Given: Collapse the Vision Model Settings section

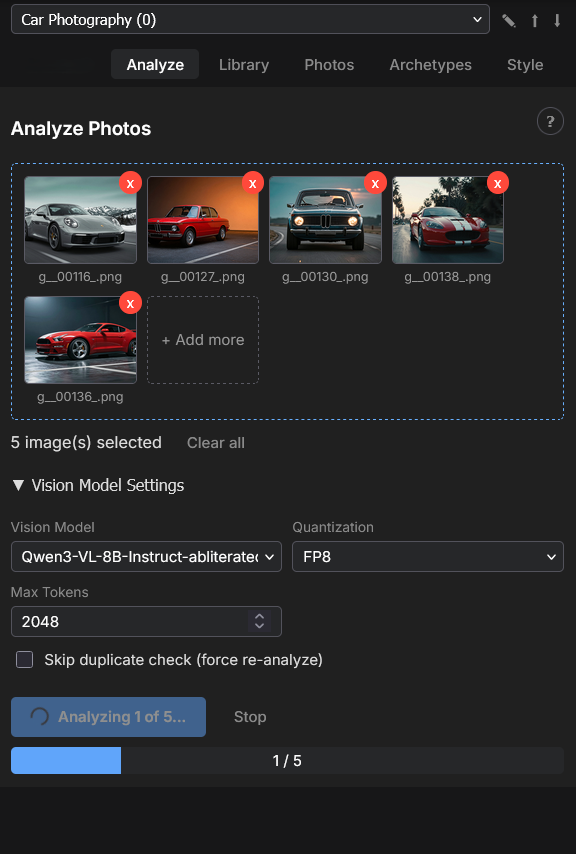Looking at the screenshot, I should (x=98, y=485).
